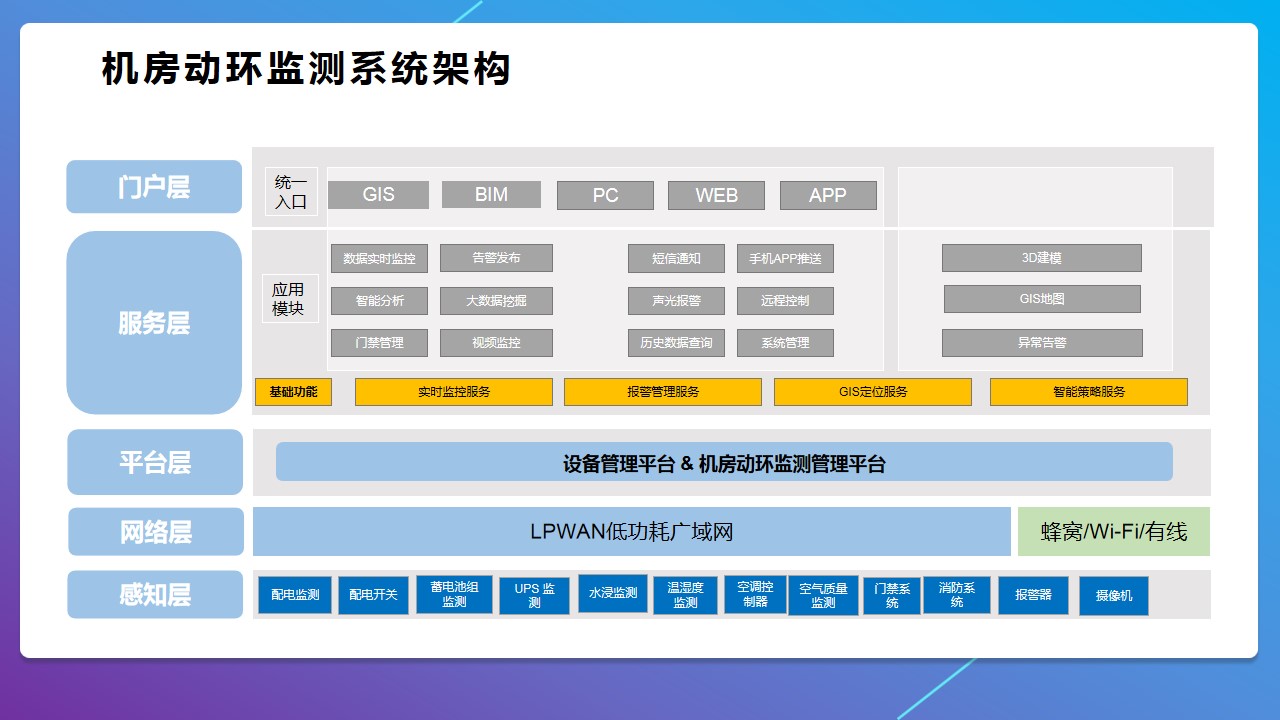Click the 设备管理平台 platform bar
Screen dimensions: 1280x720
point(724,463)
